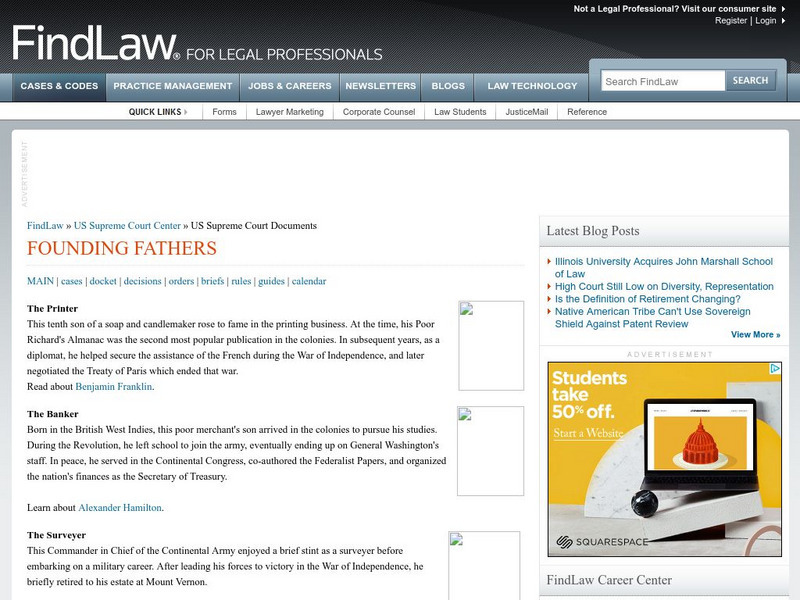Open Lawyer Marketing quick link
Image resolution: width=800 pixels, height=600 pixels.
pyautogui.click(x=290, y=112)
